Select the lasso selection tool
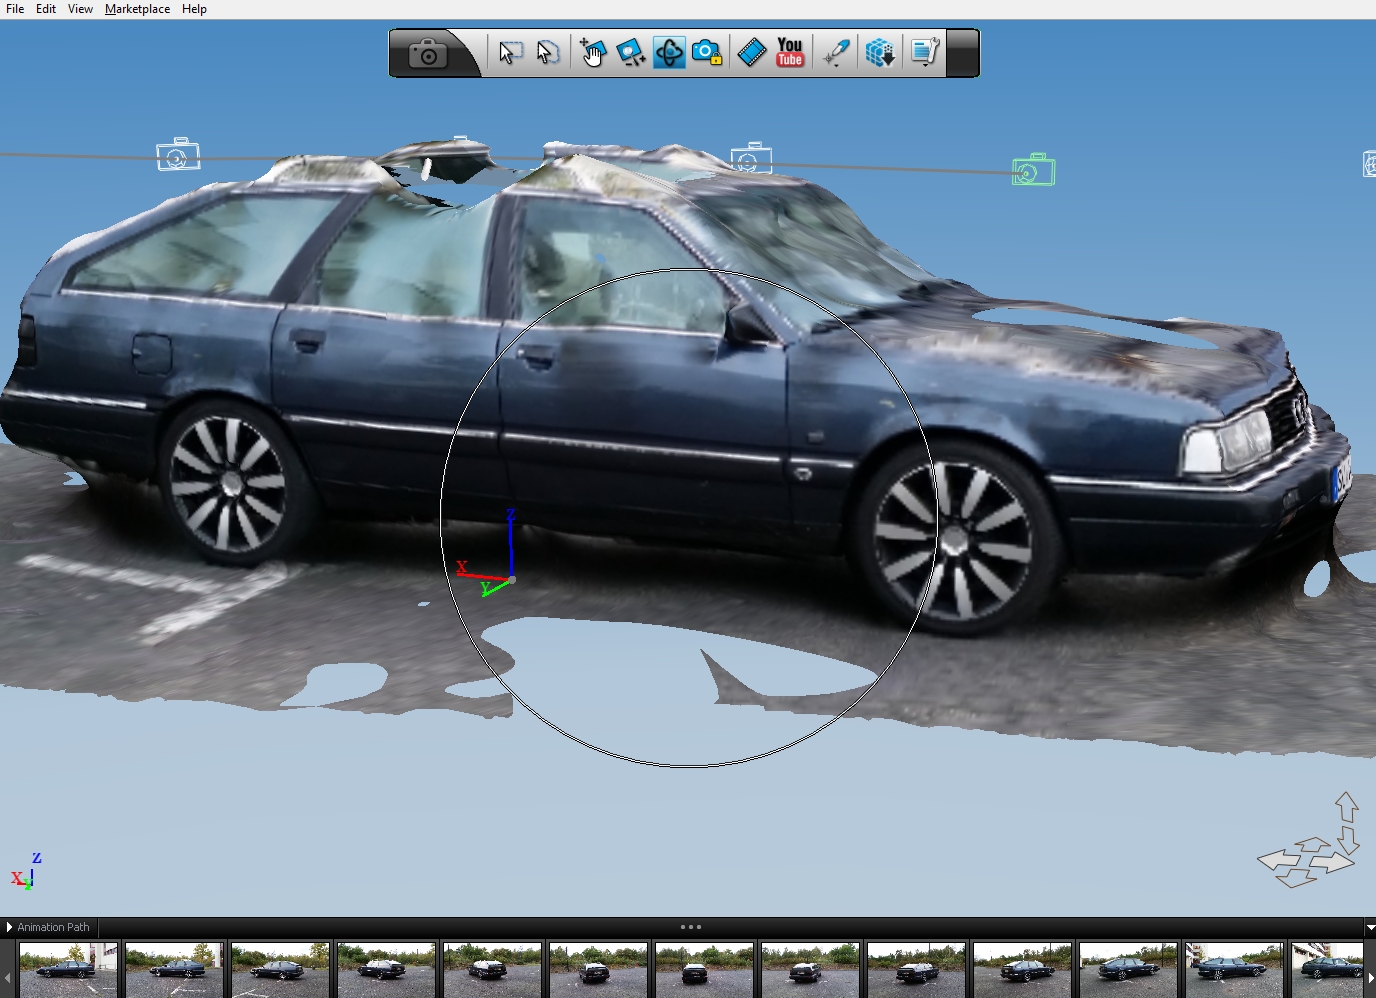 point(547,53)
